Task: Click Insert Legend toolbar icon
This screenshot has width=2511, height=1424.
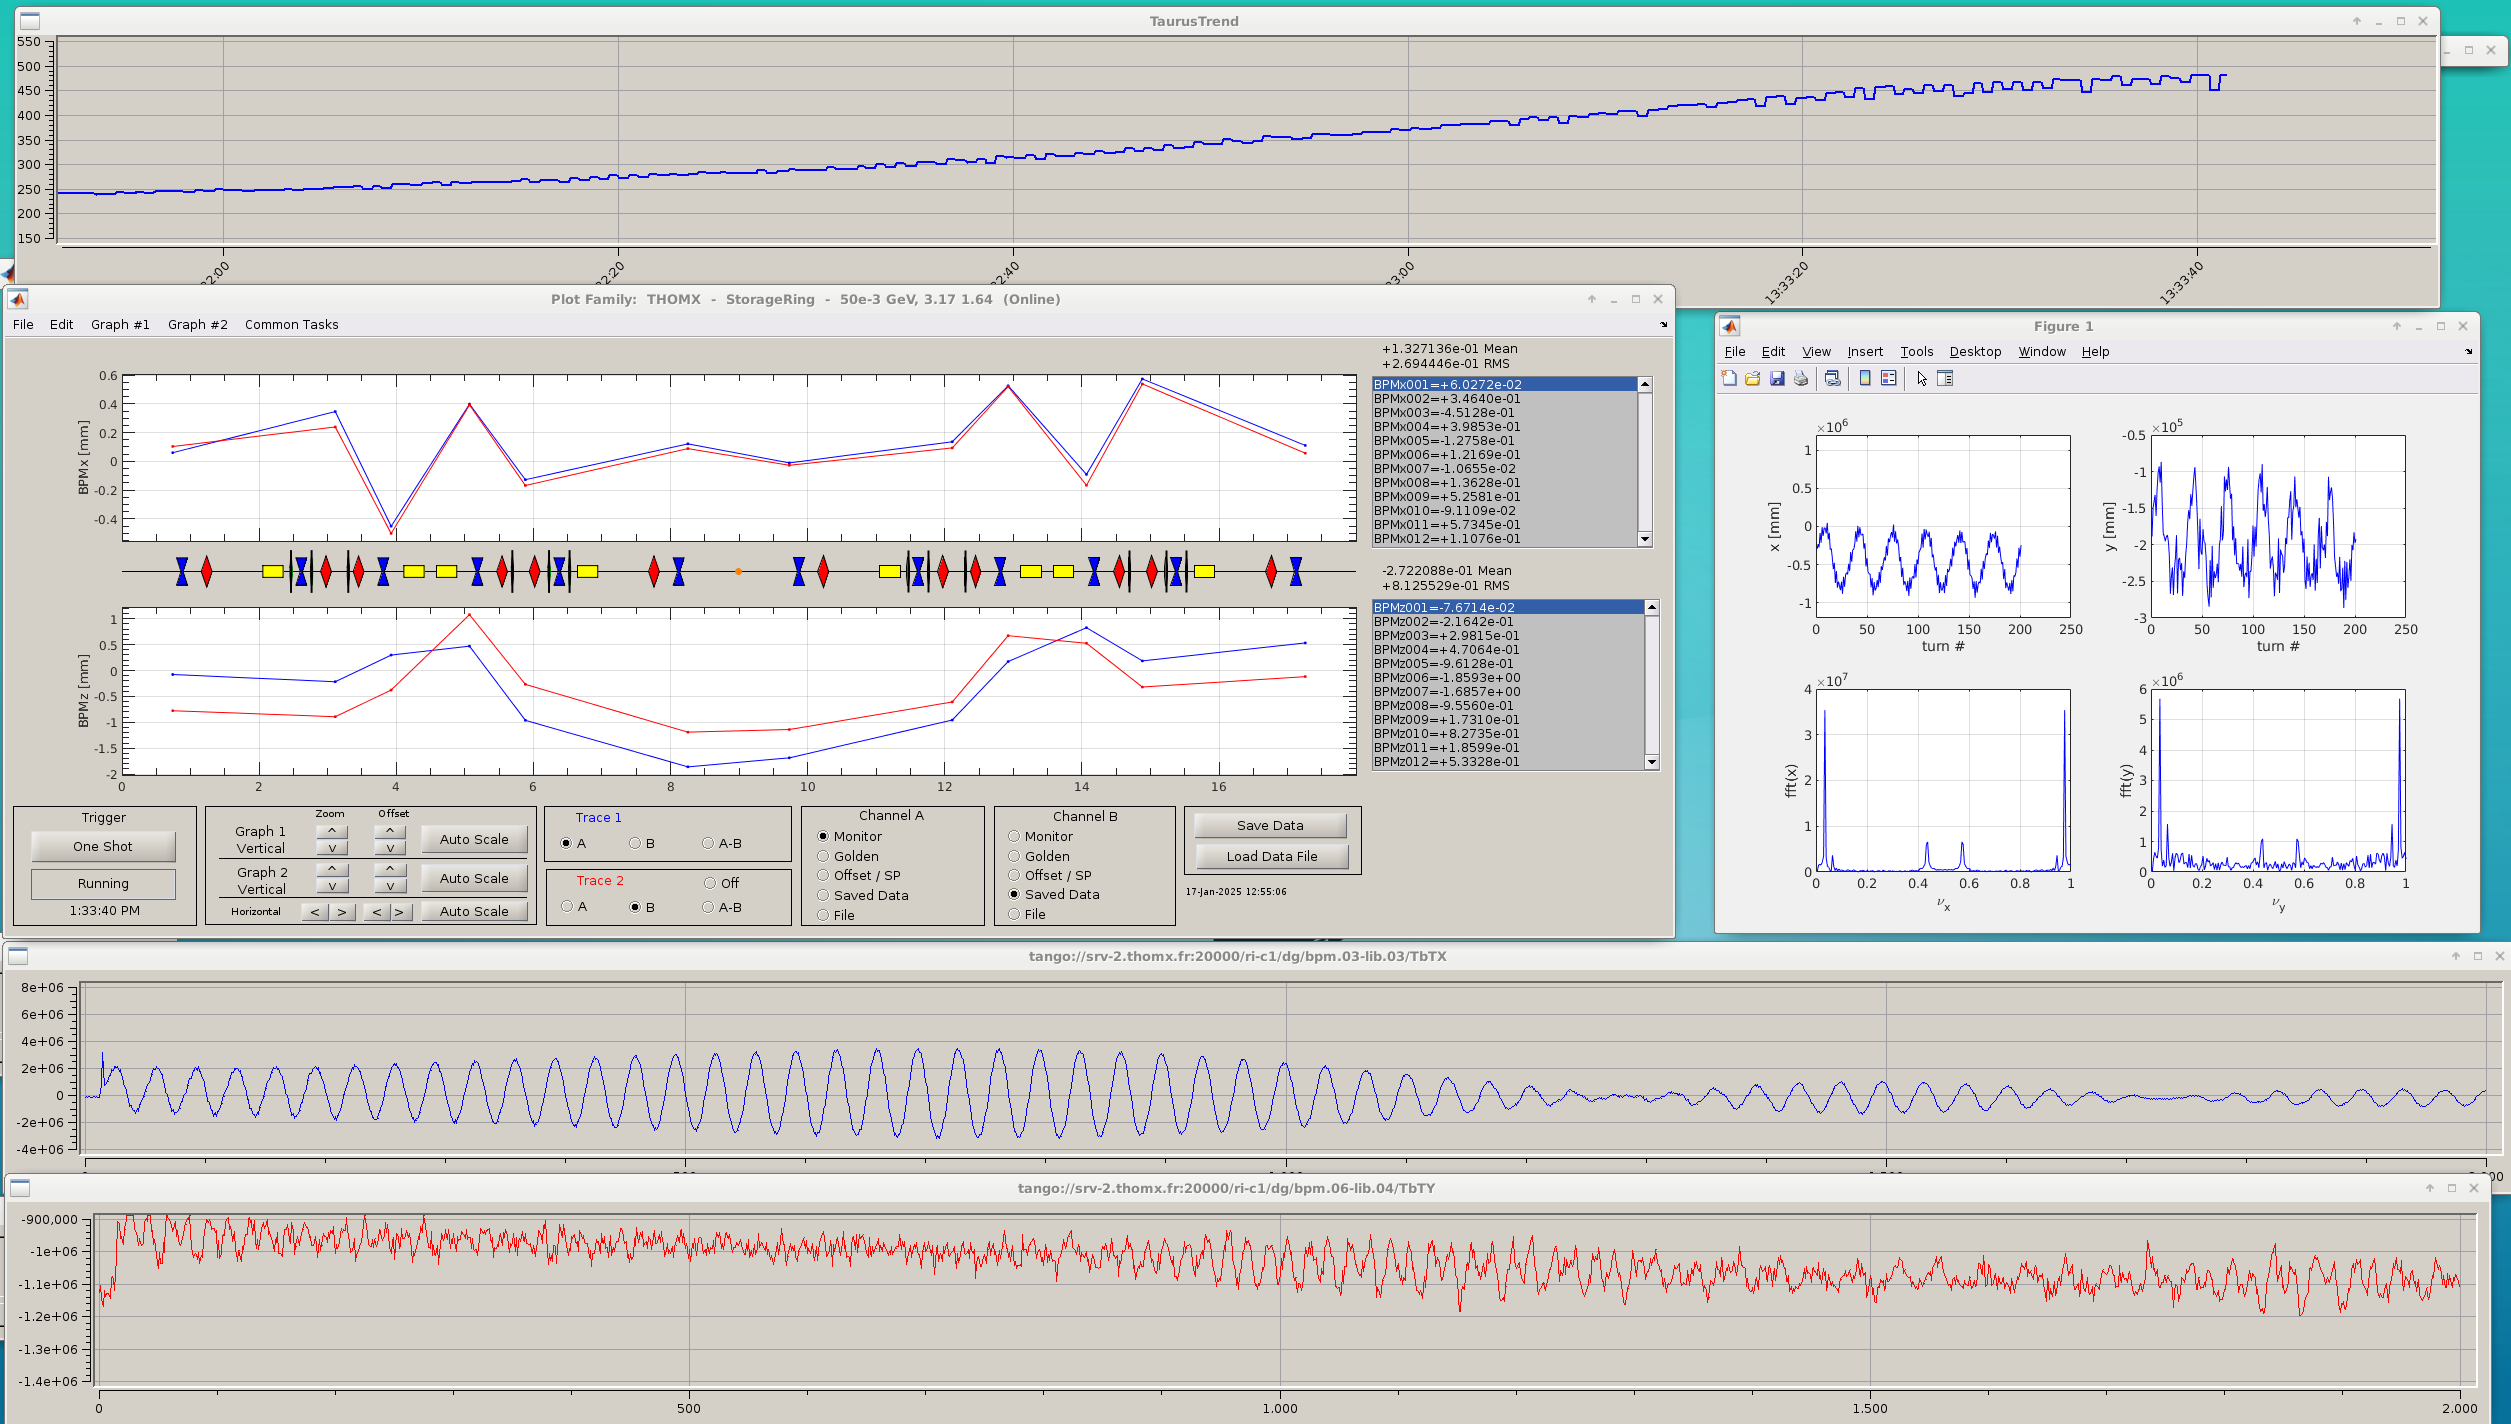Action: tap(1889, 378)
